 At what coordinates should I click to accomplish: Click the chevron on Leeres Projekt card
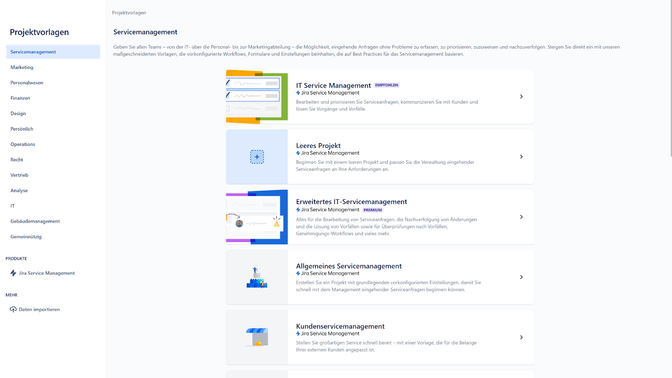point(522,157)
